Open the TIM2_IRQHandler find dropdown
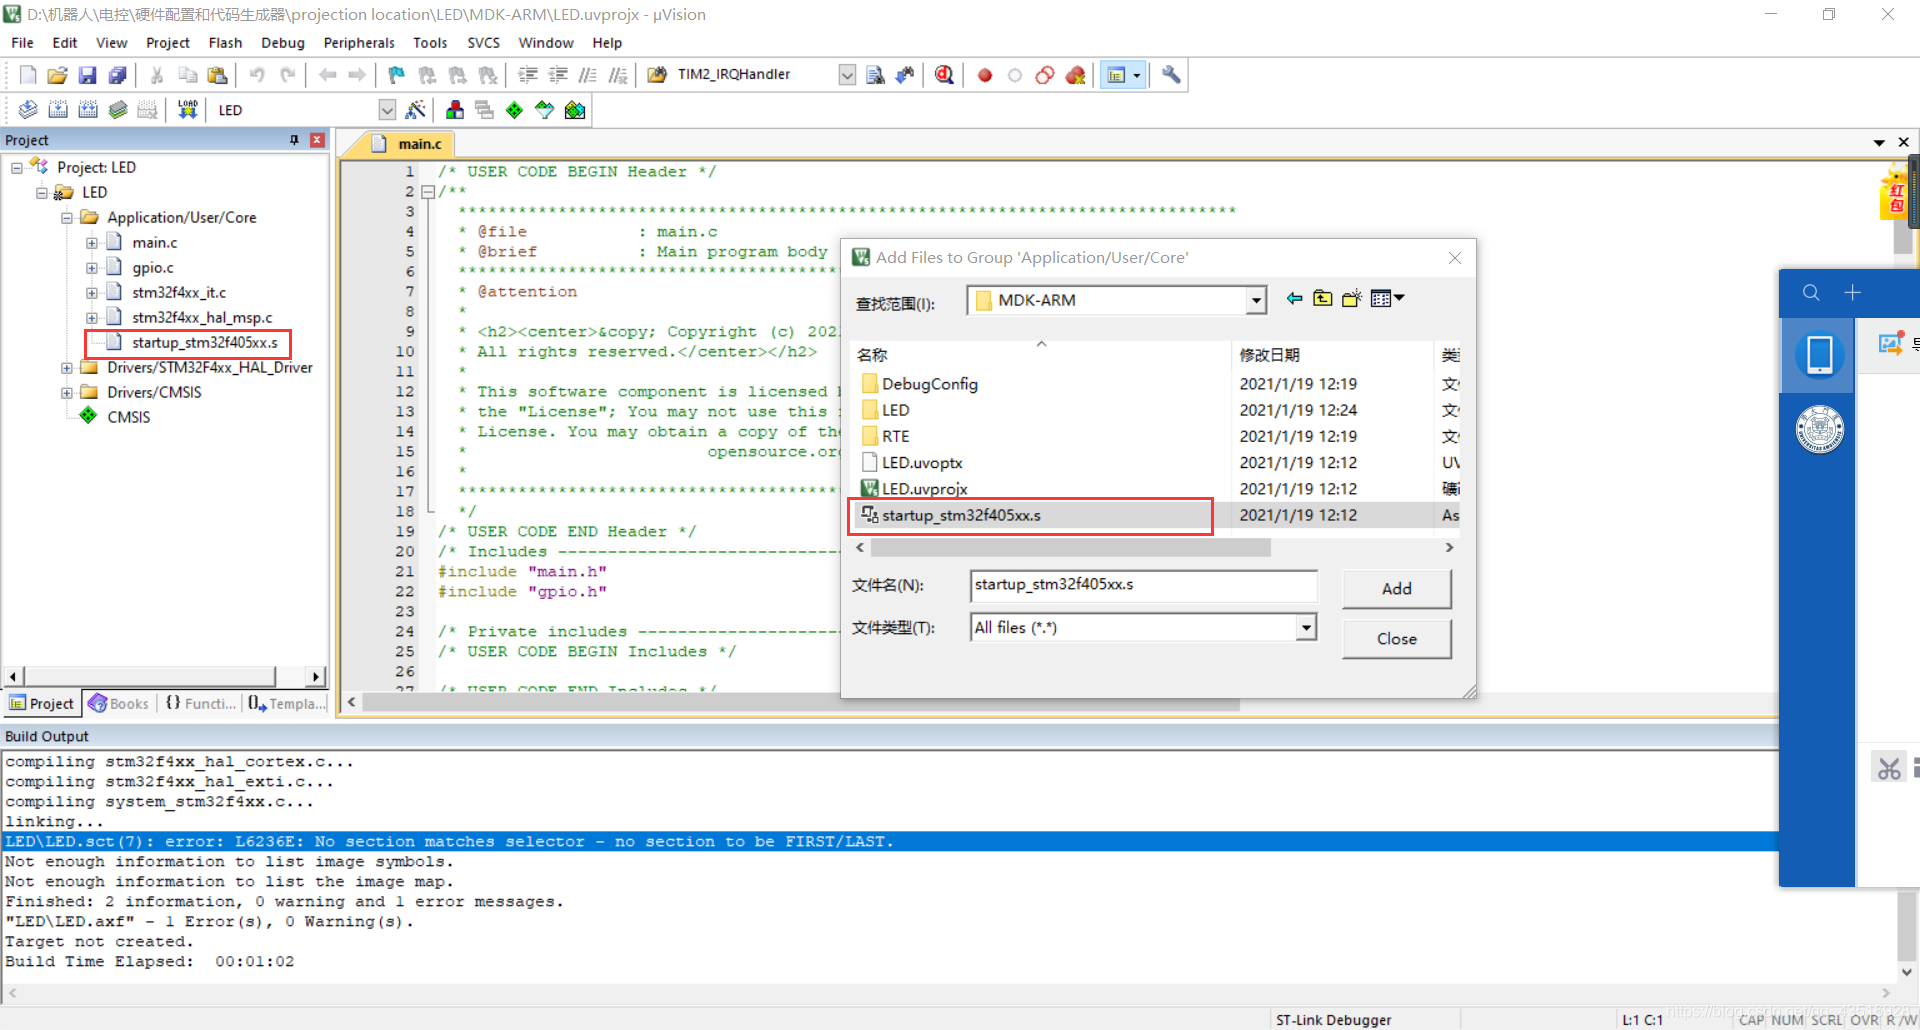This screenshot has height=1030, width=1920. [847, 75]
